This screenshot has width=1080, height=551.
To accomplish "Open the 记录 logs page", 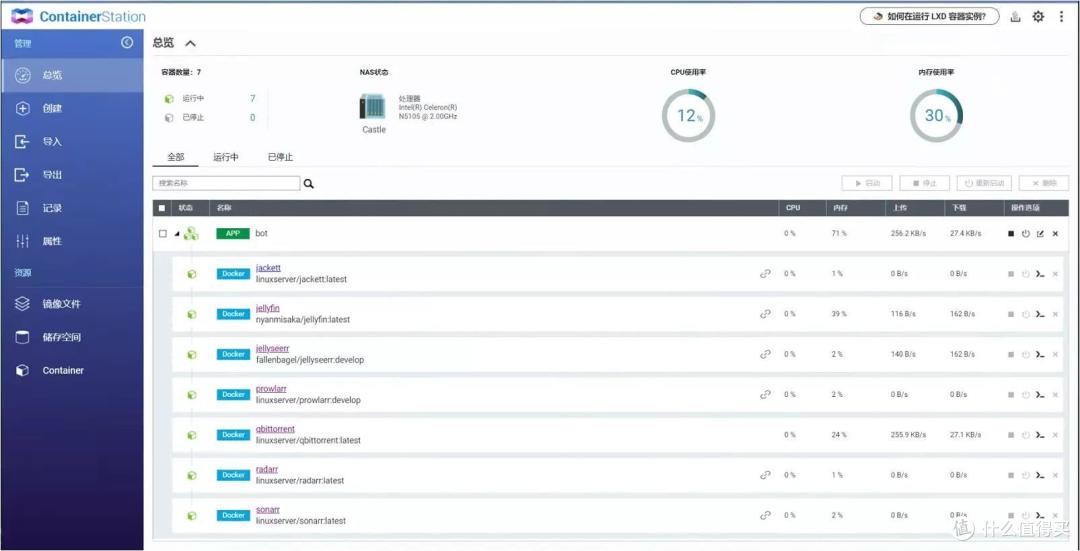I will point(72,207).
